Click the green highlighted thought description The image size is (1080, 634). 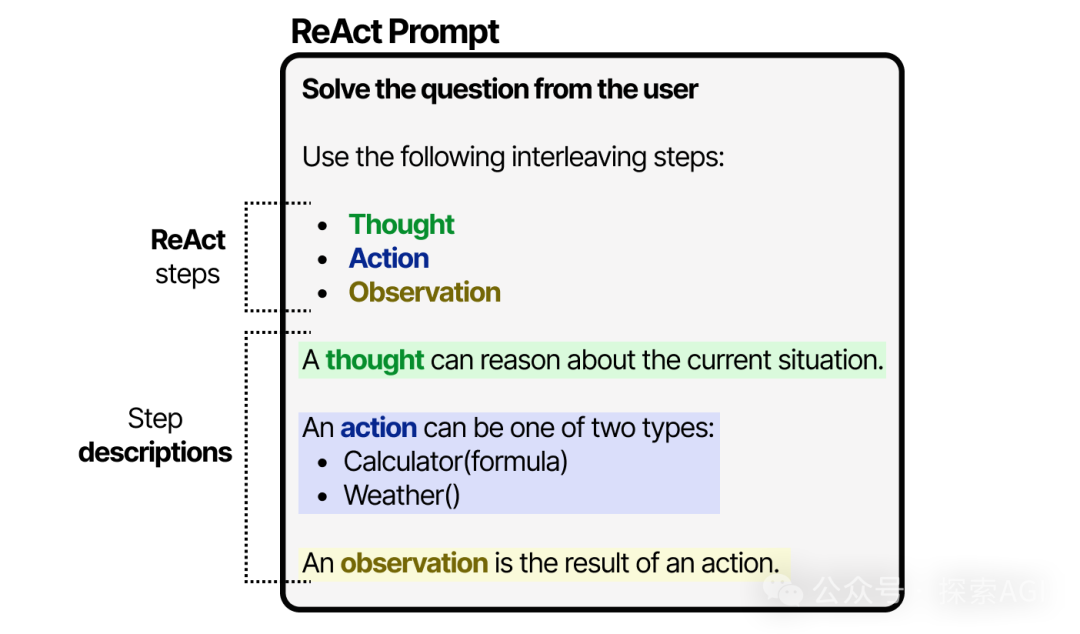pos(592,360)
